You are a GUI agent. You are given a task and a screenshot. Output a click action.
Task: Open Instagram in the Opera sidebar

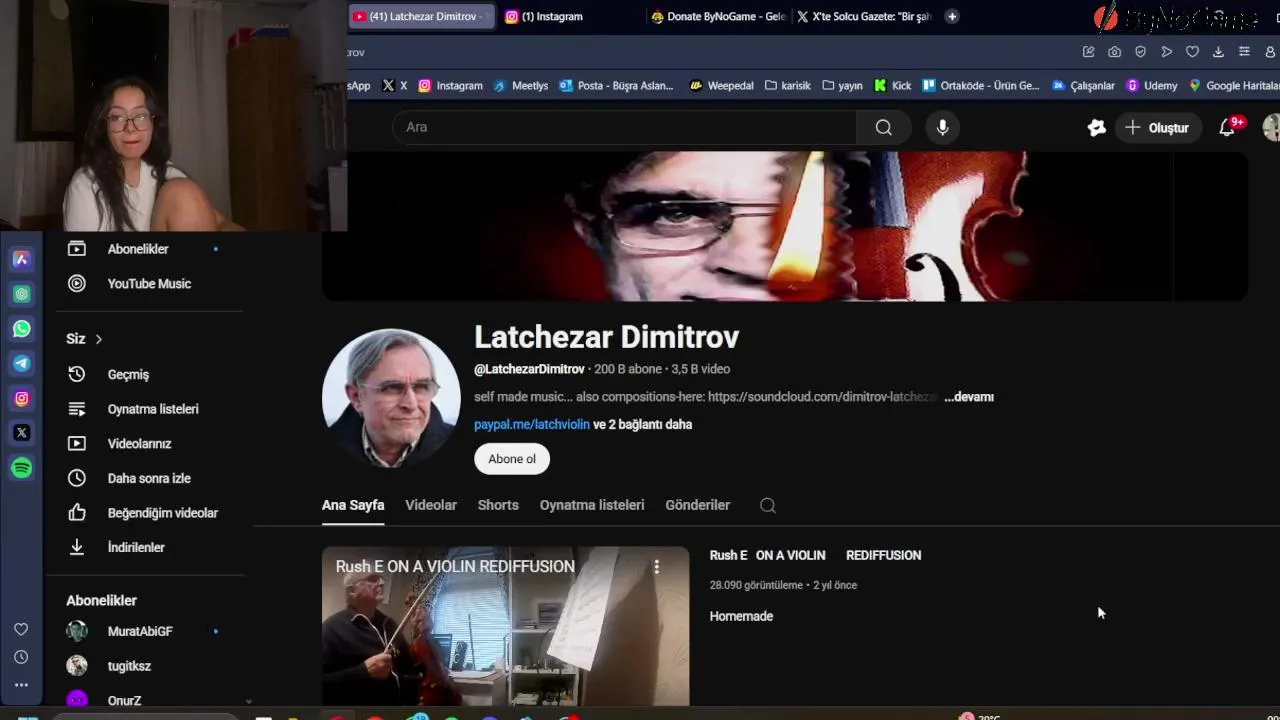(21, 398)
